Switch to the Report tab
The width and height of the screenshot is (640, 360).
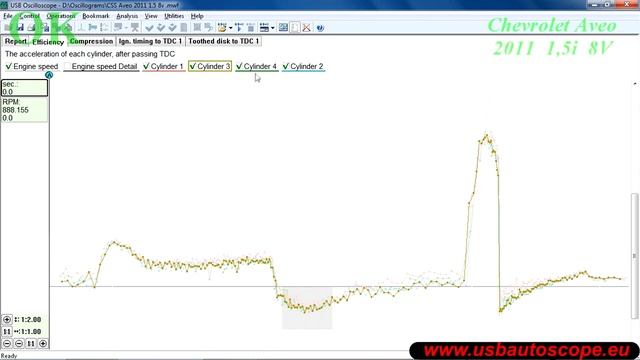pos(16,41)
